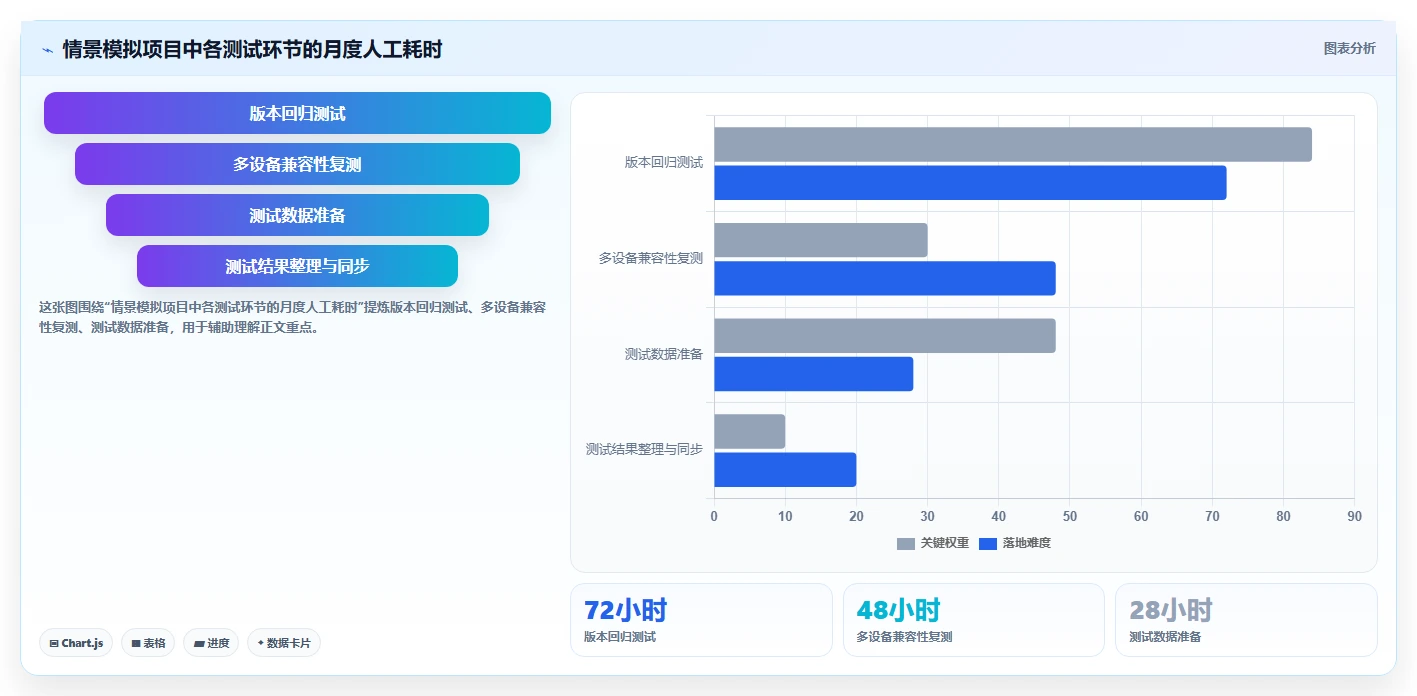Click the gray bar for 多设备兼容性复测
1417x696 pixels.
821,240
